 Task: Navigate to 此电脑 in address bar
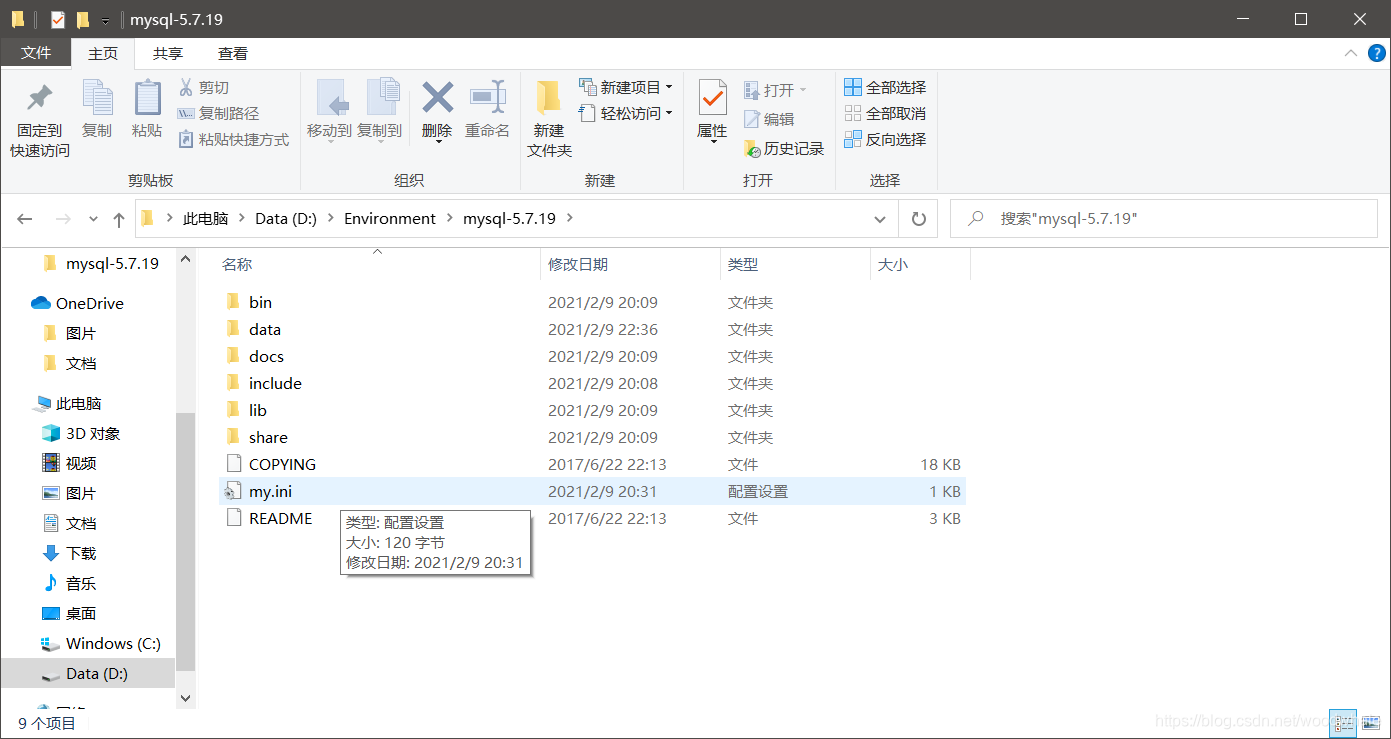[x=205, y=219]
